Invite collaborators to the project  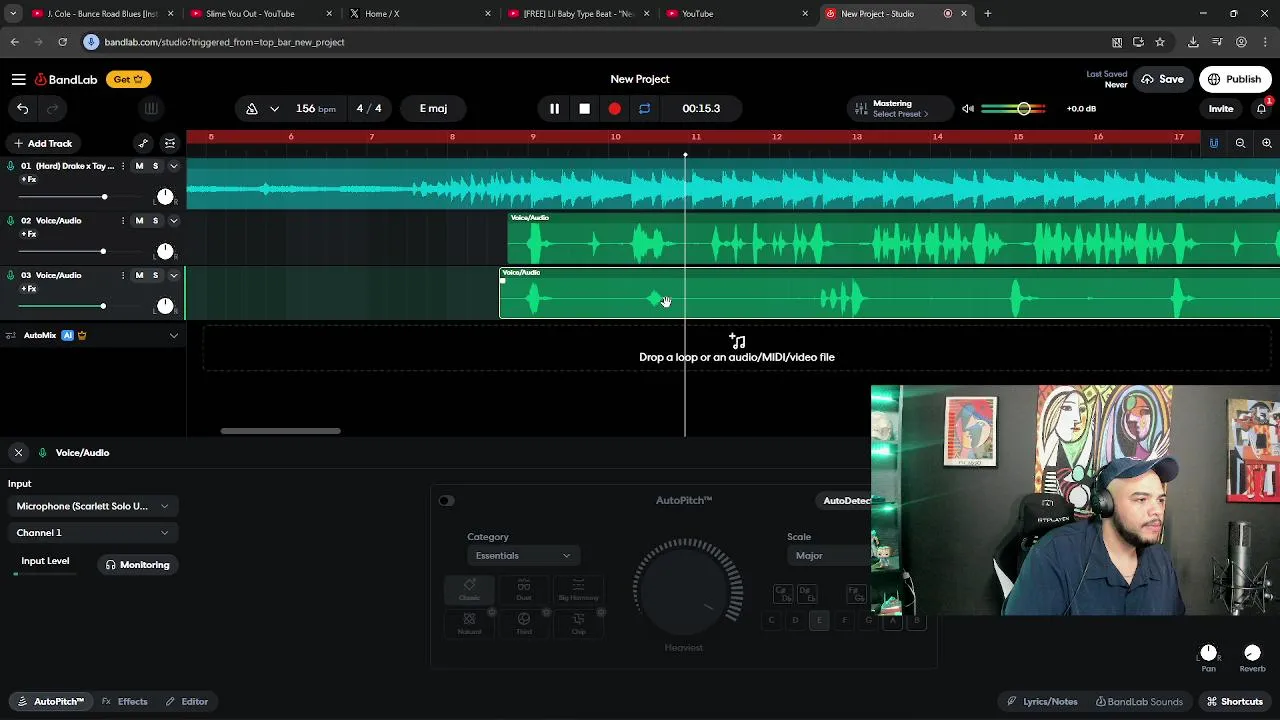(x=1221, y=108)
